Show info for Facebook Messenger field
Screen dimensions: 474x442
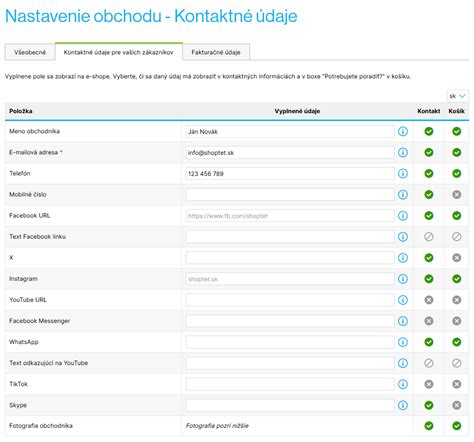pyautogui.click(x=403, y=321)
